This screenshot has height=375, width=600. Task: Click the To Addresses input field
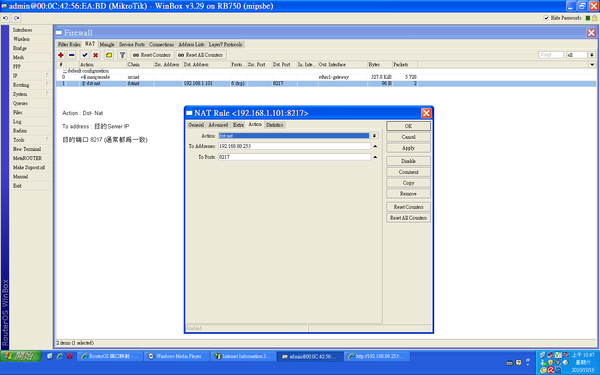point(294,146)
